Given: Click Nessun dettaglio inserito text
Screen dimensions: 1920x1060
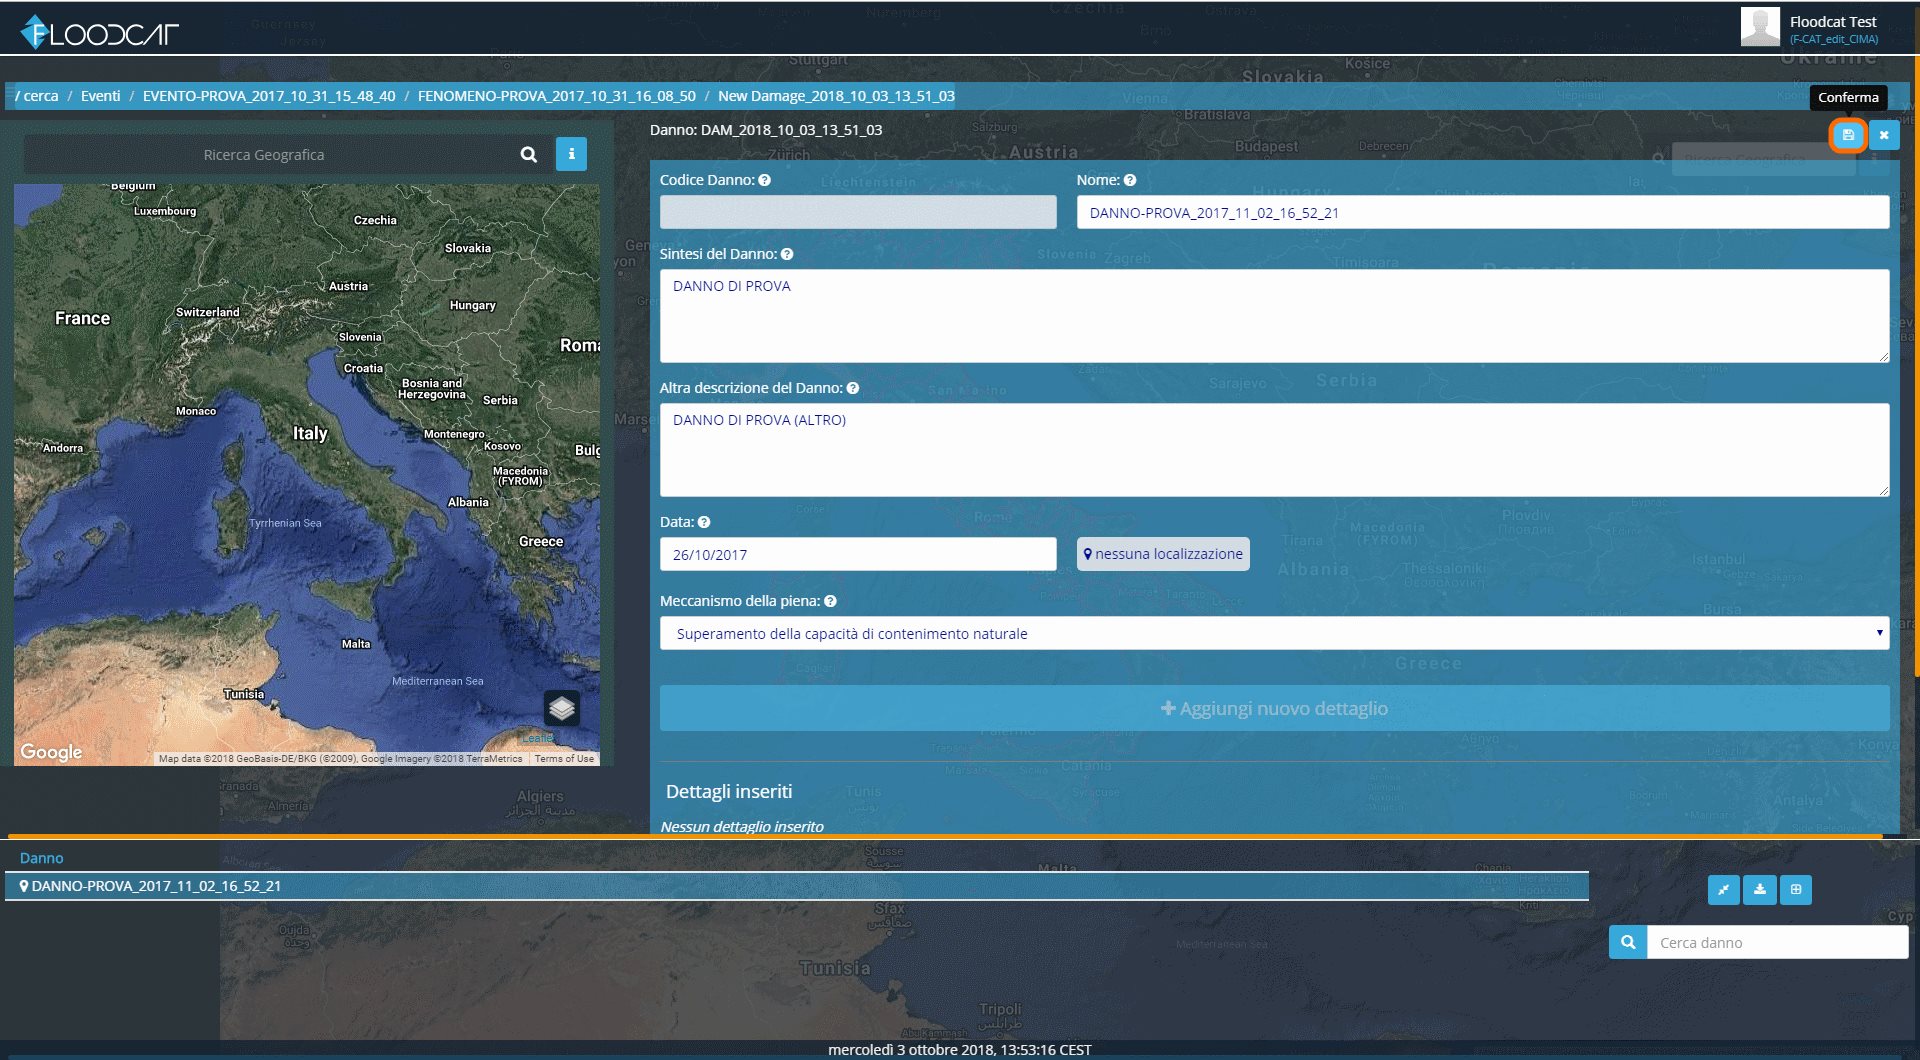Looking at the screenshot, I should click(742, 826).
